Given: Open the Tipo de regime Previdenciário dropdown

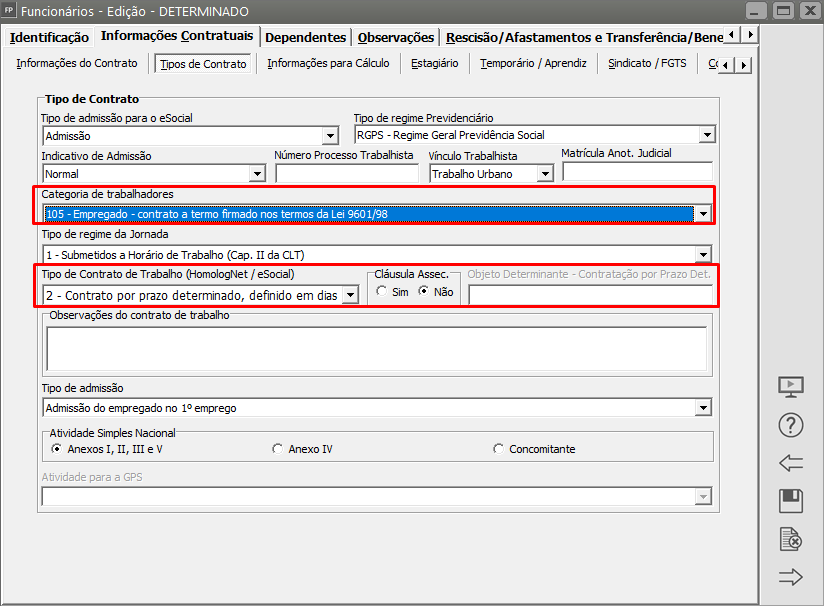Looking at the screenshot, I should [x=707, y=135].
